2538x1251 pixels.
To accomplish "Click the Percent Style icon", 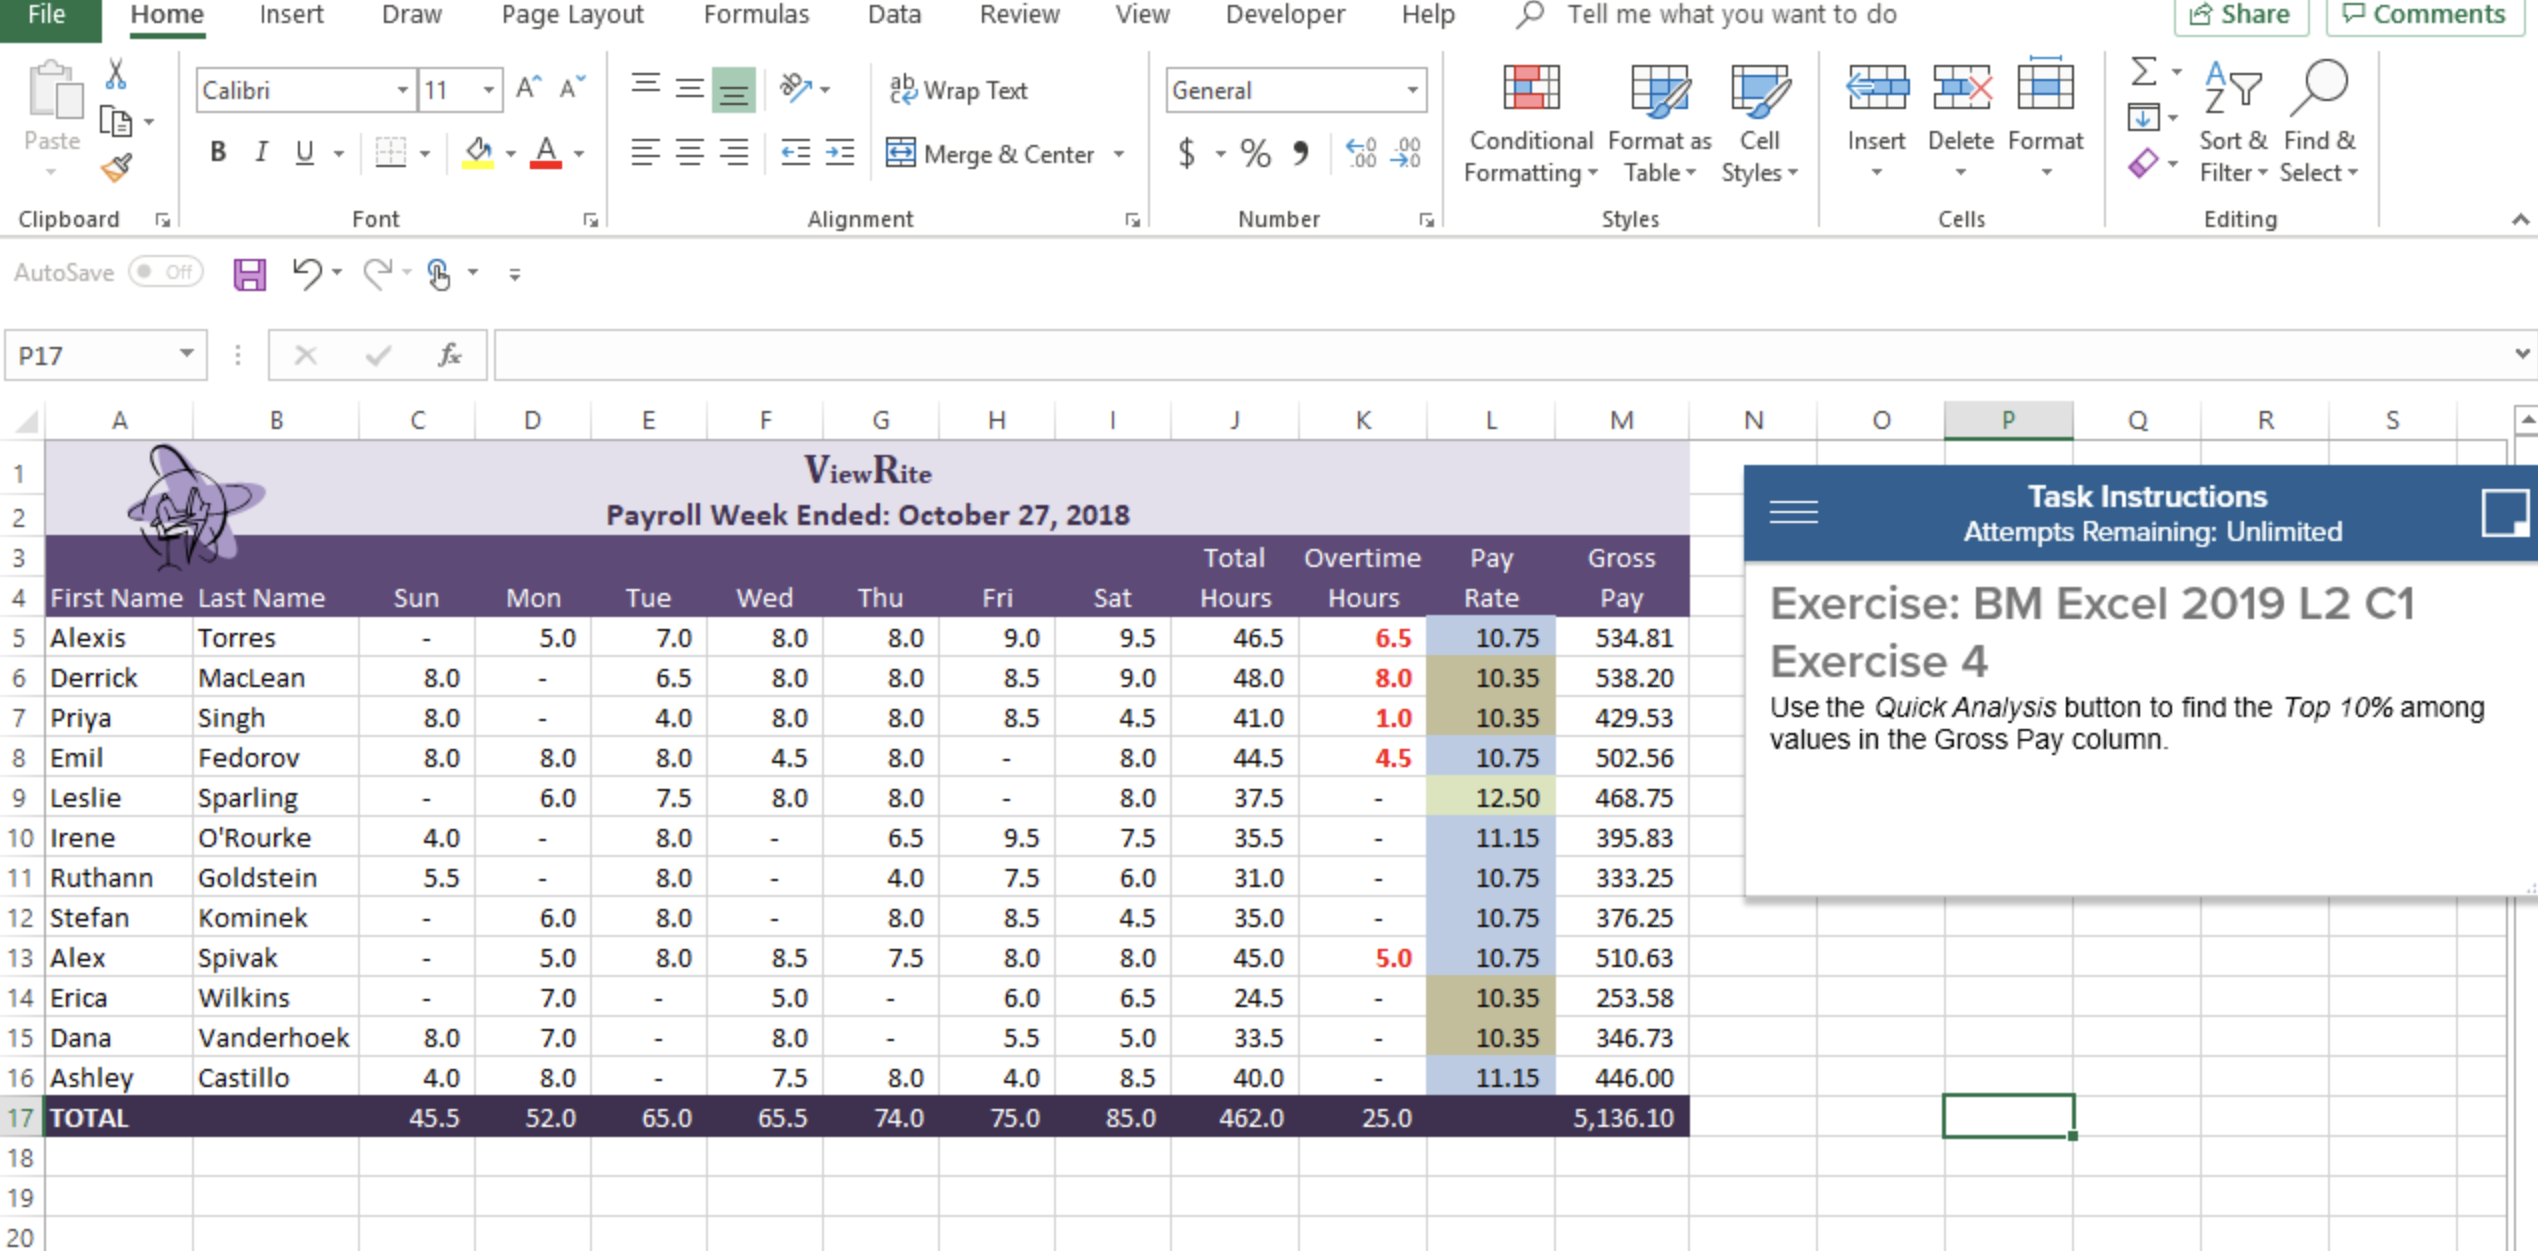I will (x=1255, y=153).
